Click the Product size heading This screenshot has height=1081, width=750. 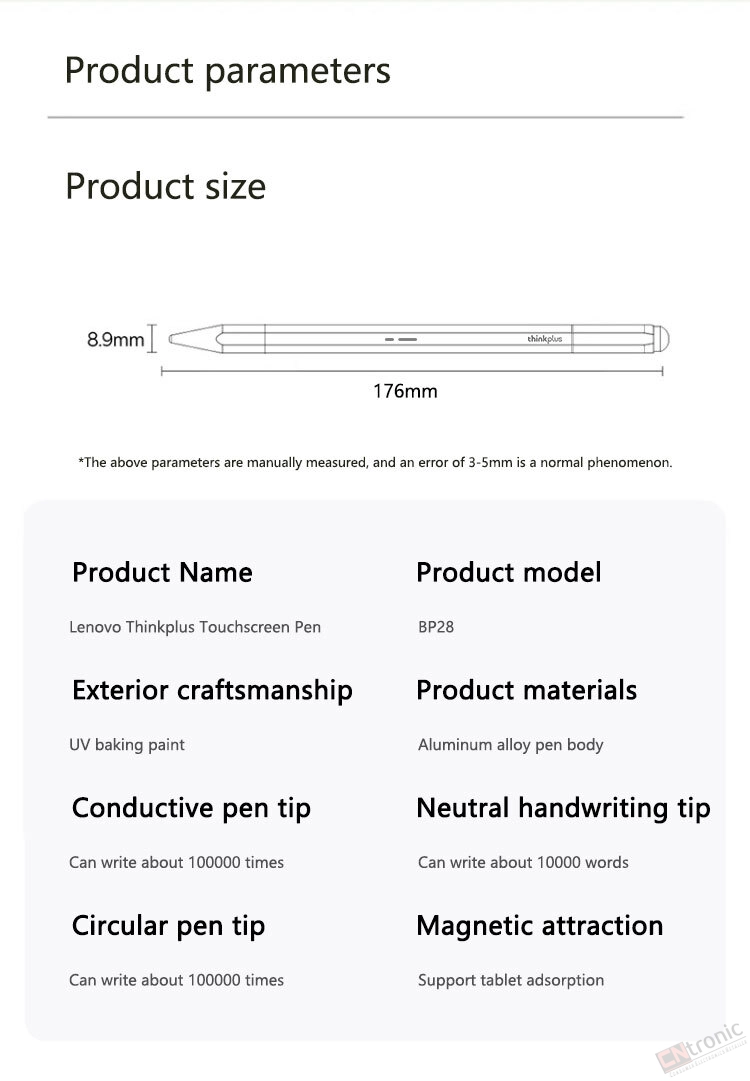(165, 186)
